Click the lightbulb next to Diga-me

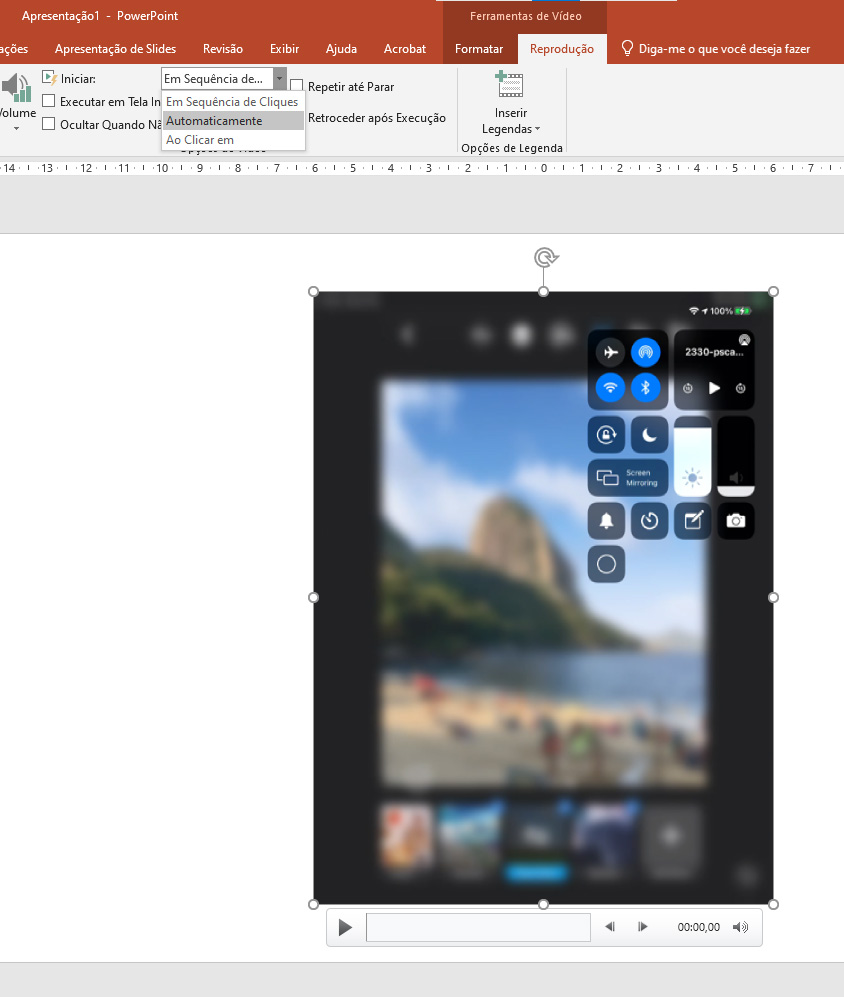click(627, 48)
